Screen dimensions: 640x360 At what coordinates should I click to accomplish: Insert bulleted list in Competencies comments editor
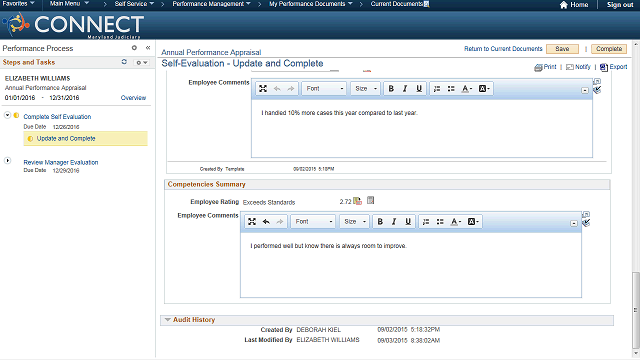(x=440, y=222)
